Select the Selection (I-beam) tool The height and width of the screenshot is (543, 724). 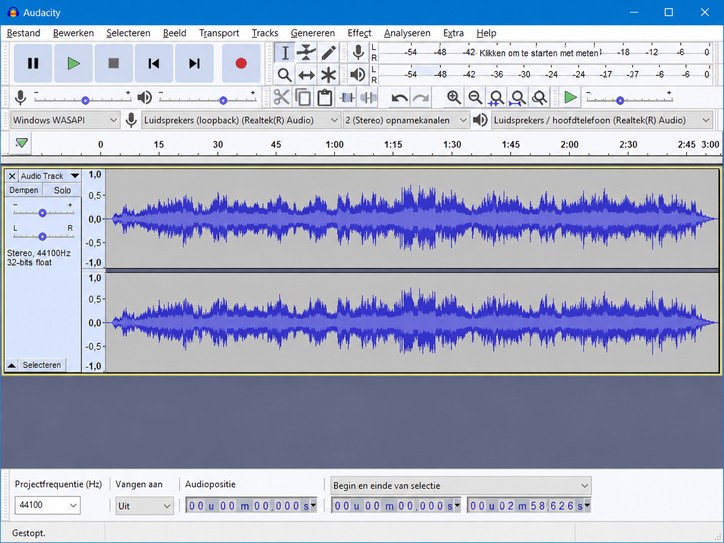click(x=285, y=53)
